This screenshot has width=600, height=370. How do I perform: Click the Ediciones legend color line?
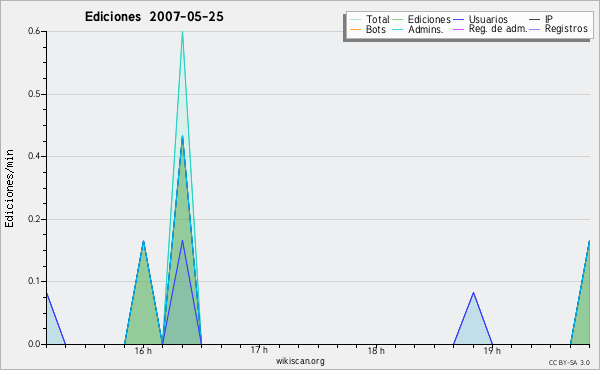(398, 20)
